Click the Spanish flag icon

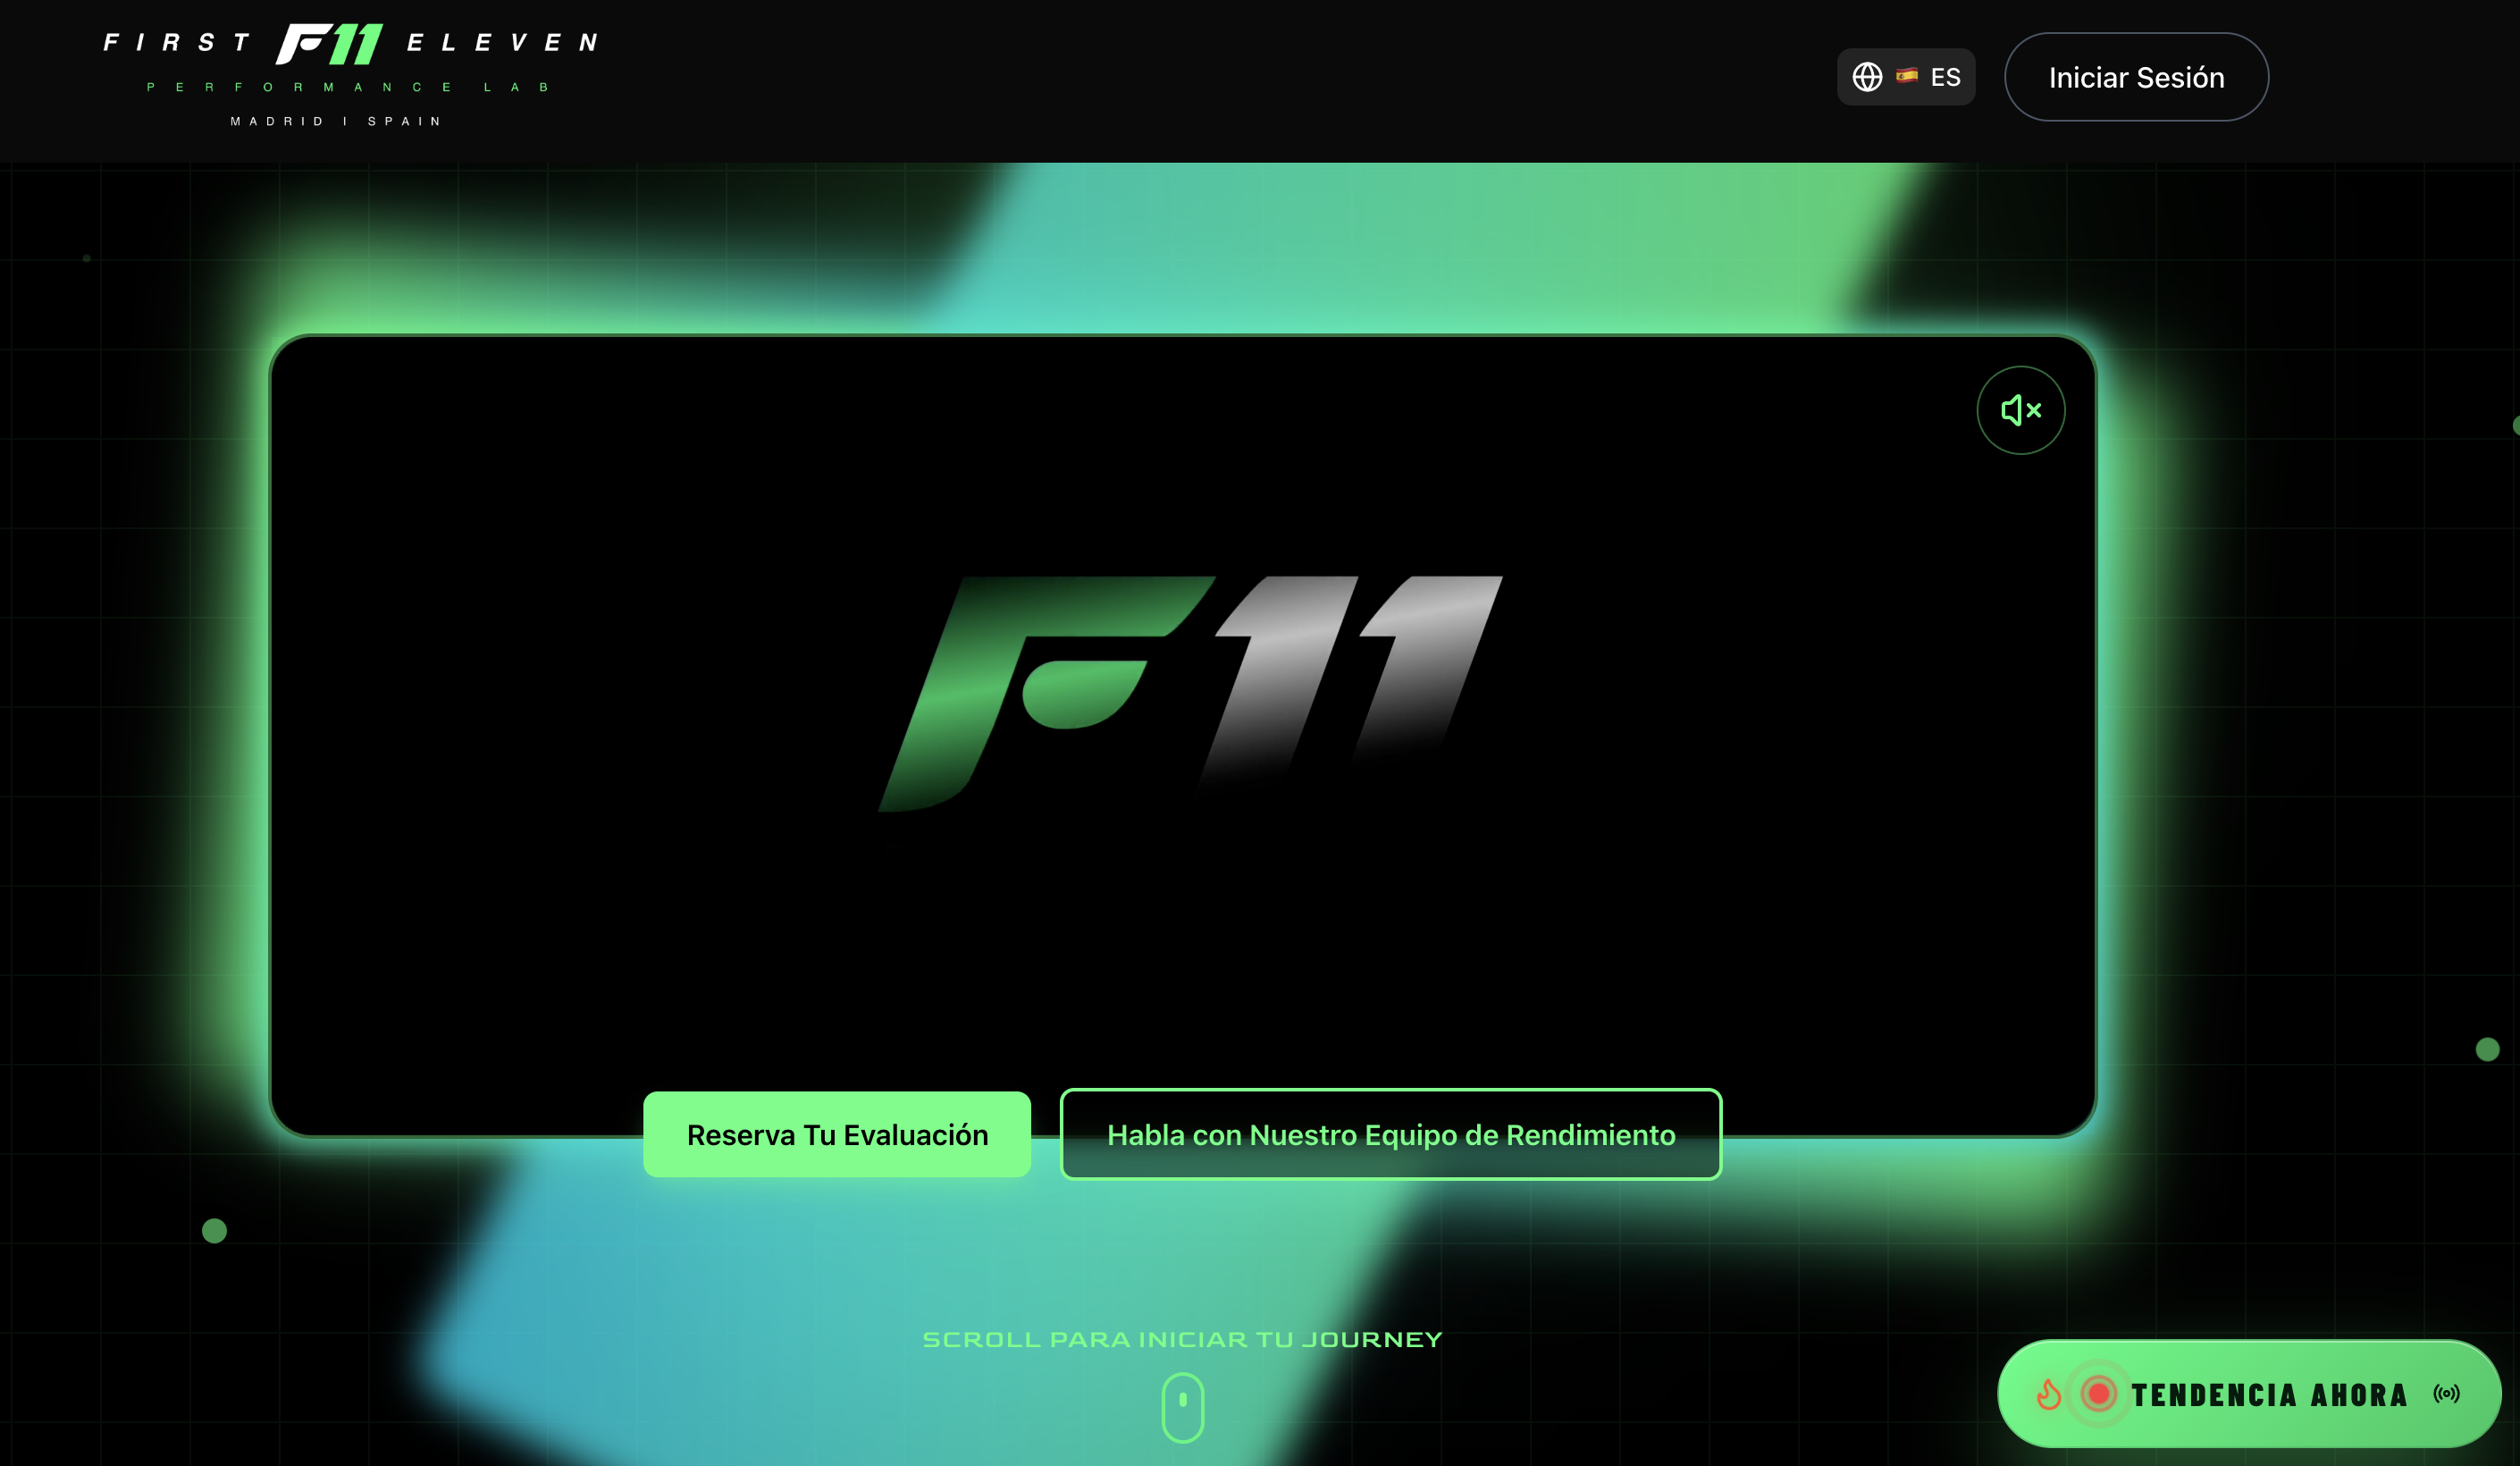(x=1907, y=75)
